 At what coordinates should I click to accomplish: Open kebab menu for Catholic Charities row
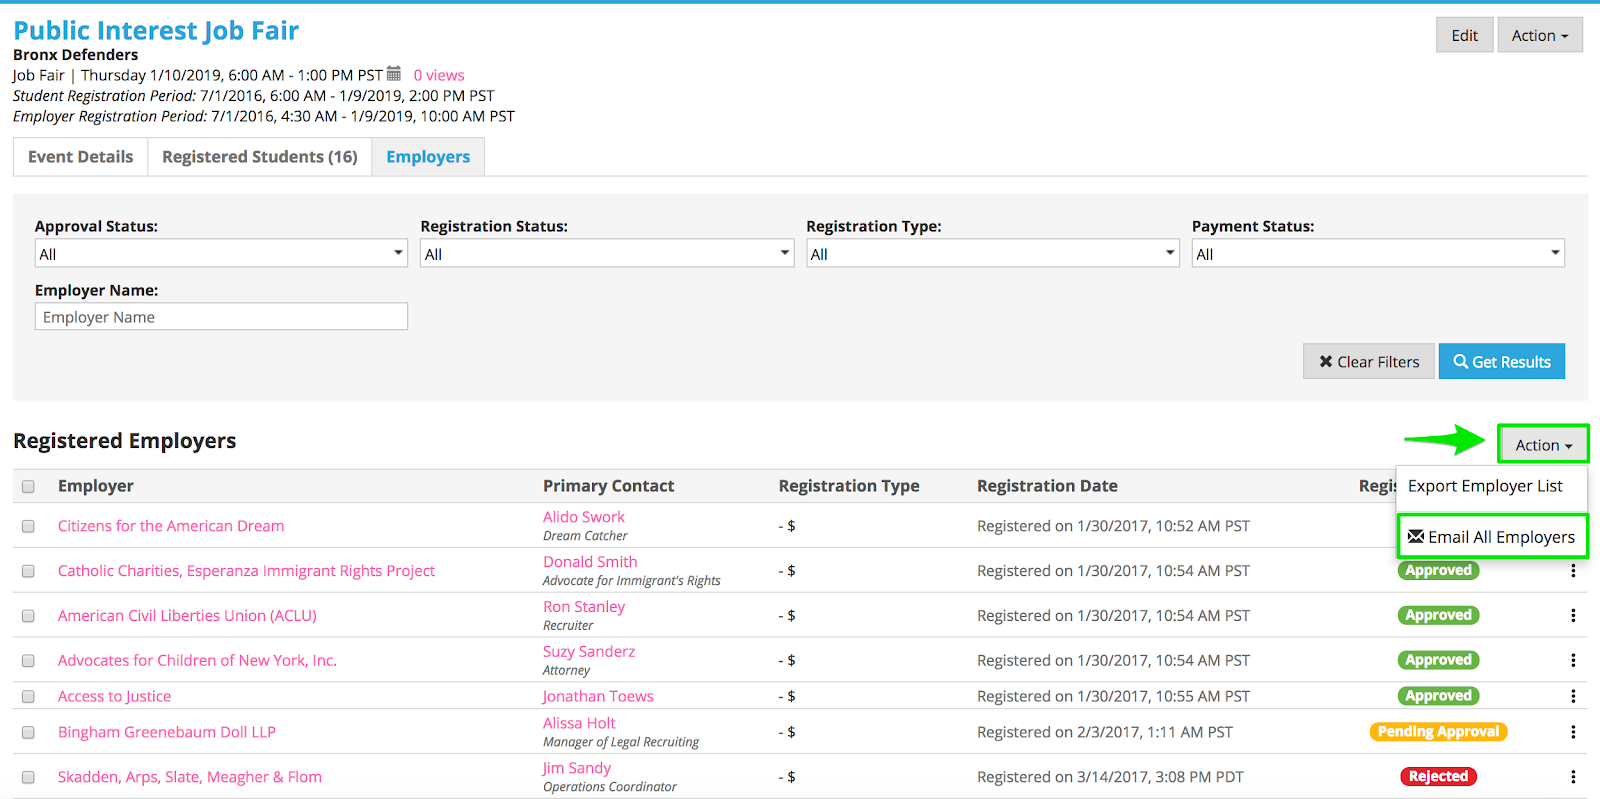click(x=1572, y=571)
